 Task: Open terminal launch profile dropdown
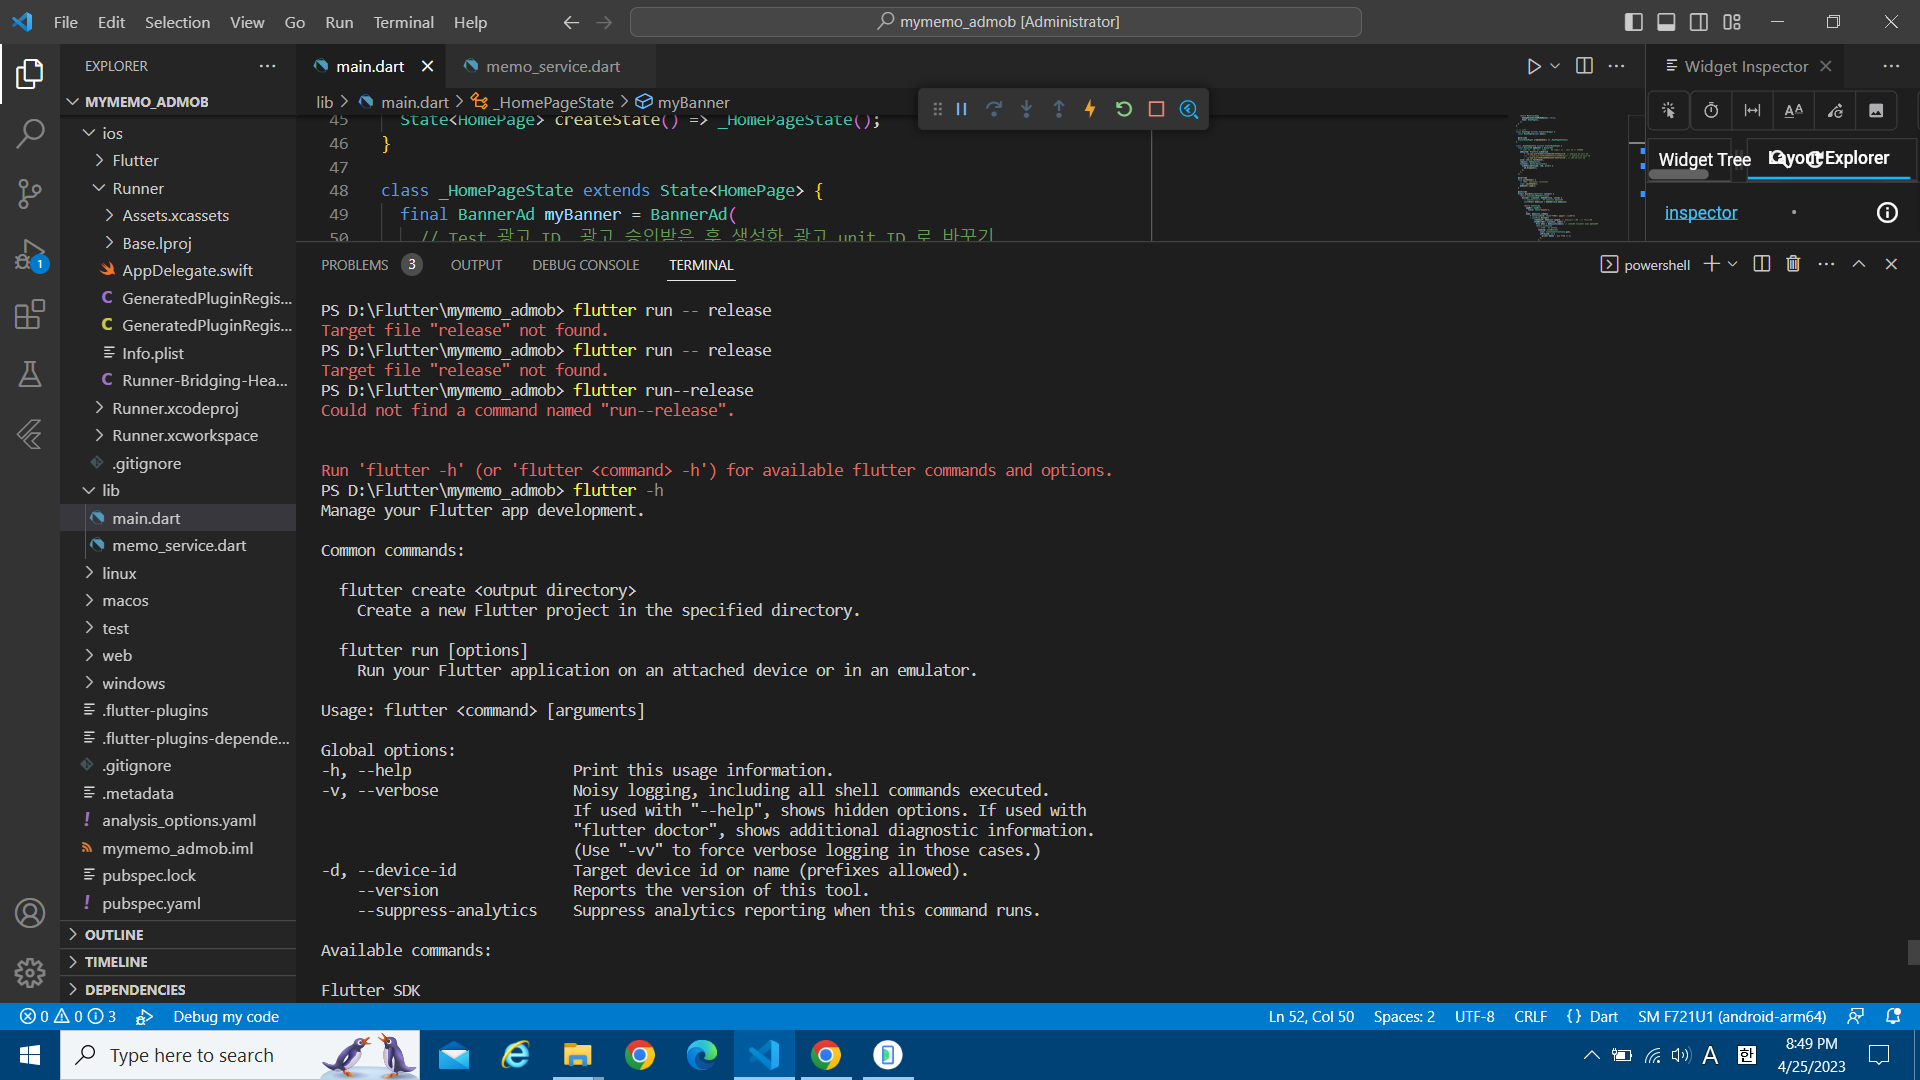point(1732,264)
